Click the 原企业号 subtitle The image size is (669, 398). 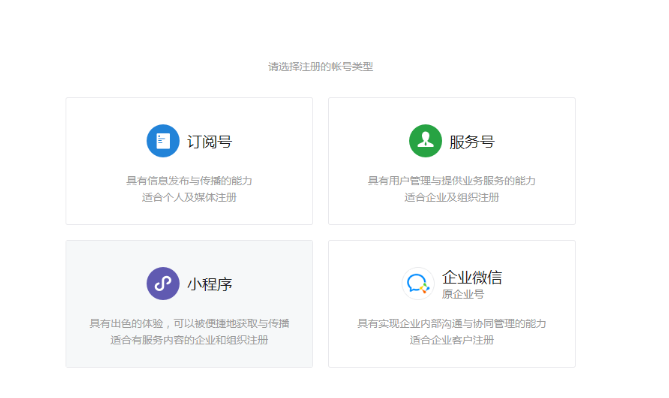pyautogui.click(x=463, y=294)
